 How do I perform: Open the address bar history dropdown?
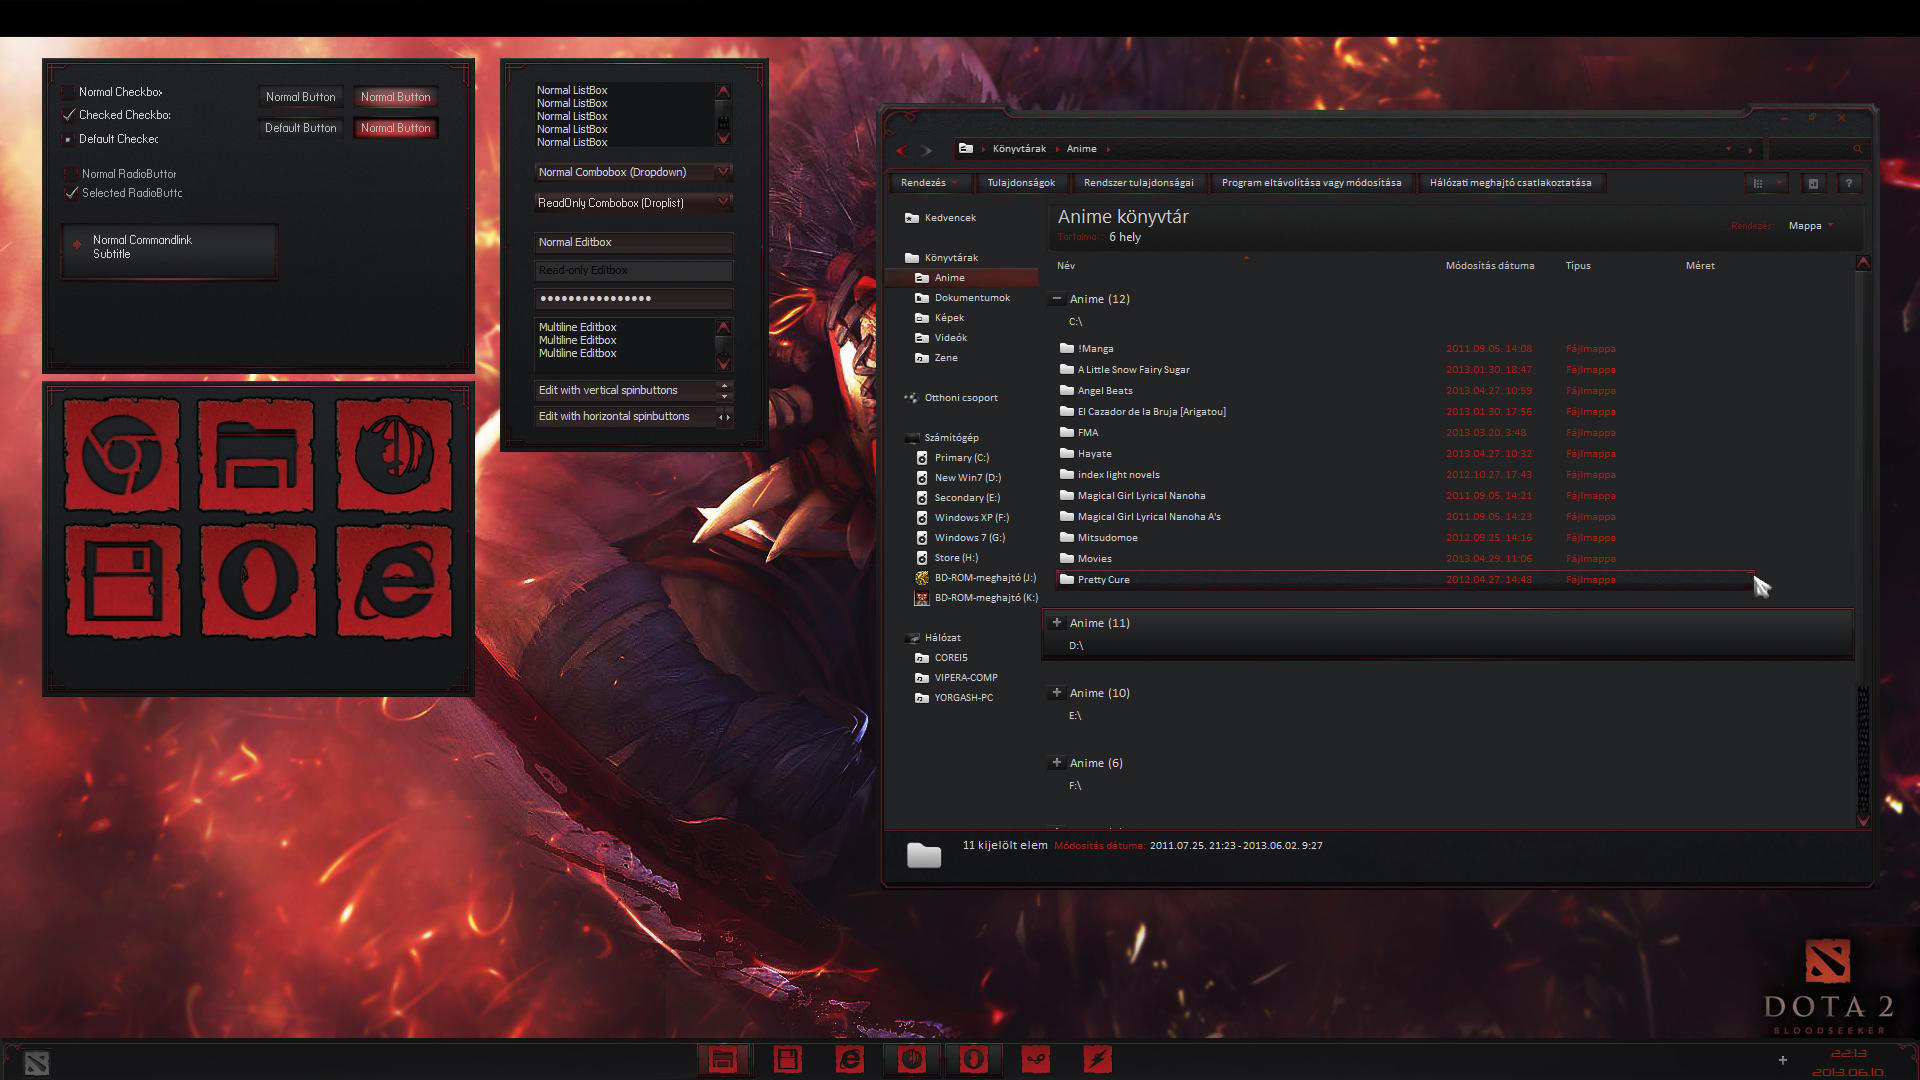click(x=1728, y=149)
